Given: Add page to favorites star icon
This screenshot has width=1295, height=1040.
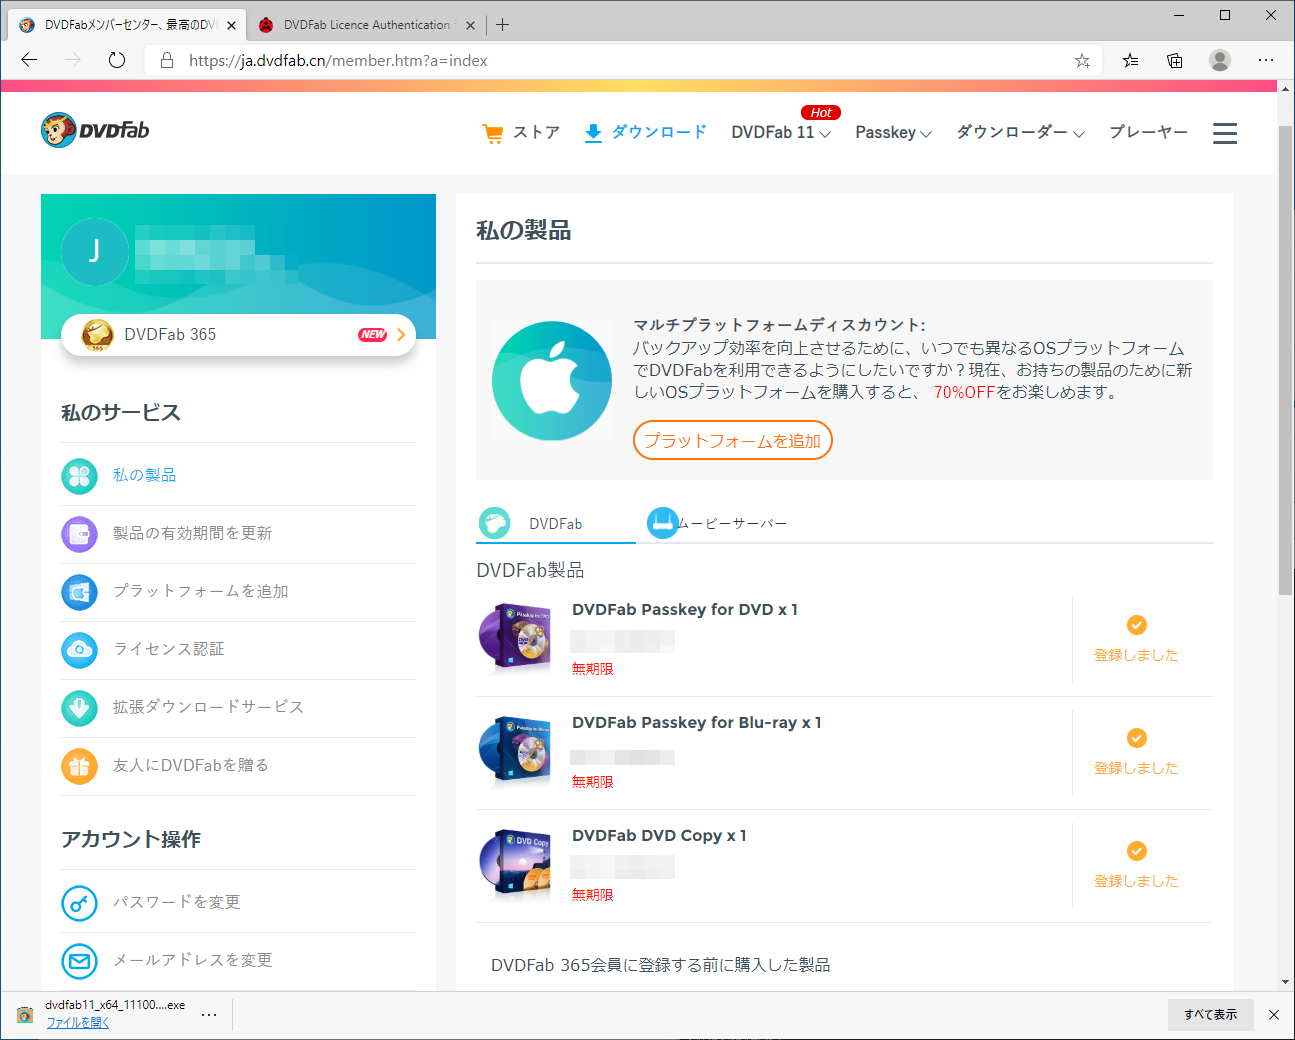Looking at the screenshot, I should click(1082, 60).
